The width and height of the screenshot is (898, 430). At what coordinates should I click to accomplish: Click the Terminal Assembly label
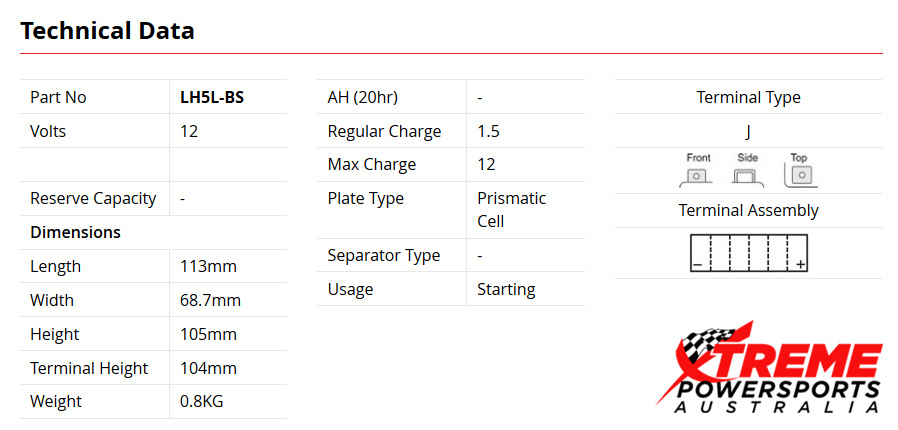coord(748,210)
